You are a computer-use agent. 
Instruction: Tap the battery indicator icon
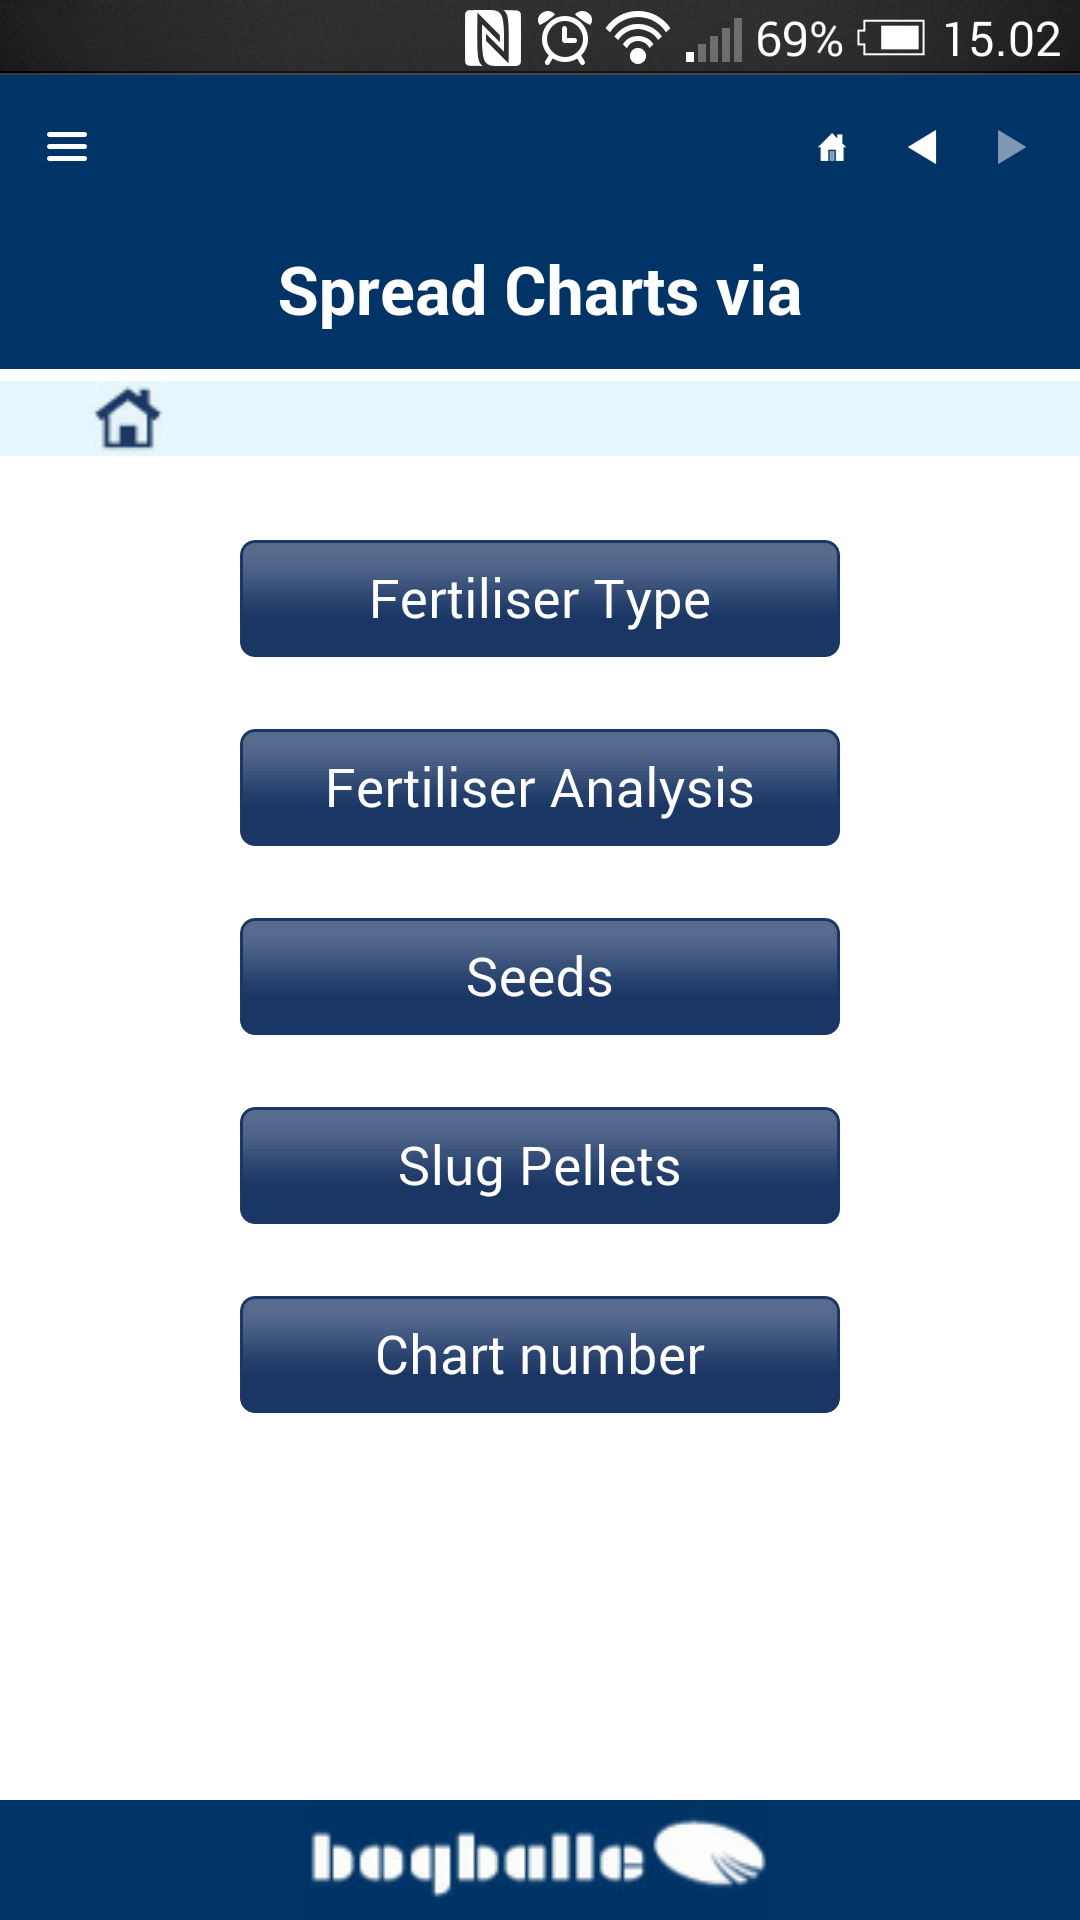coord(891,40)
